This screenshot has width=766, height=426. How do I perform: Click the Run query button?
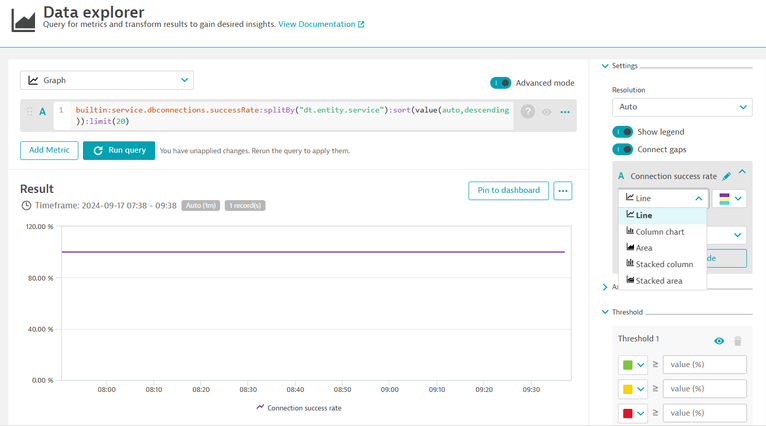click(119, 151)
